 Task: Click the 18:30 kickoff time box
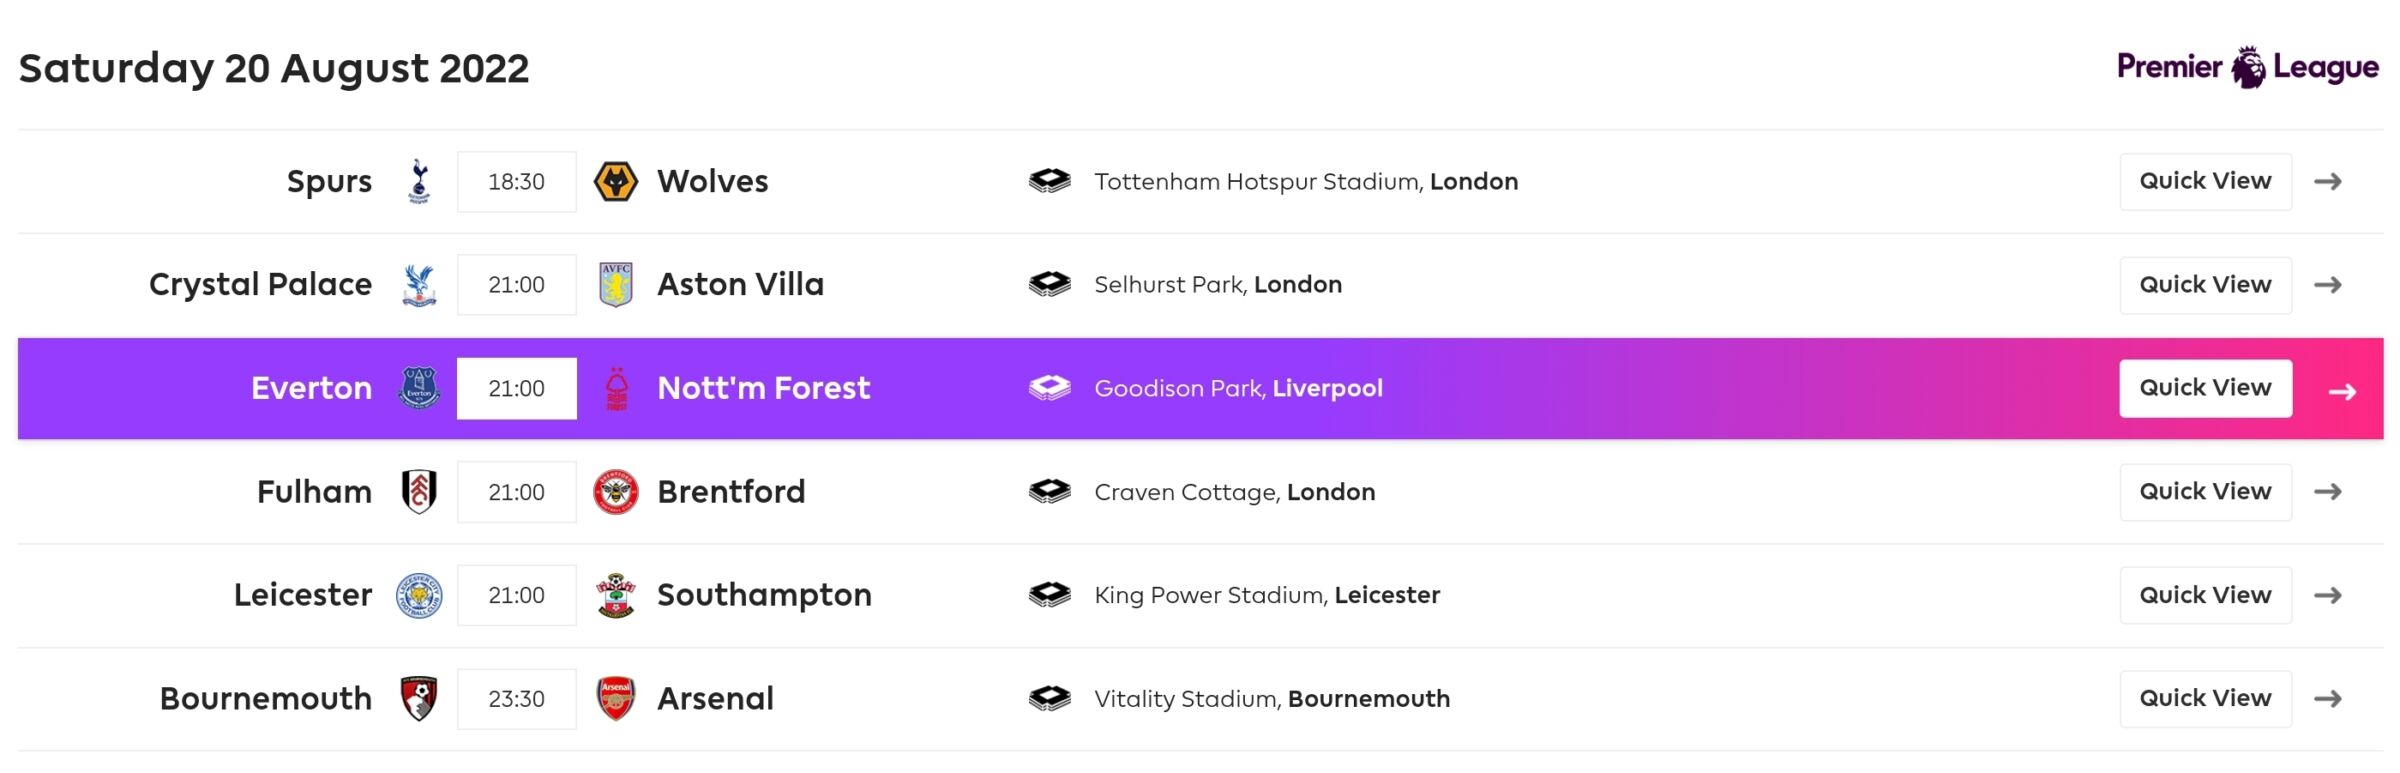point(516,181)
